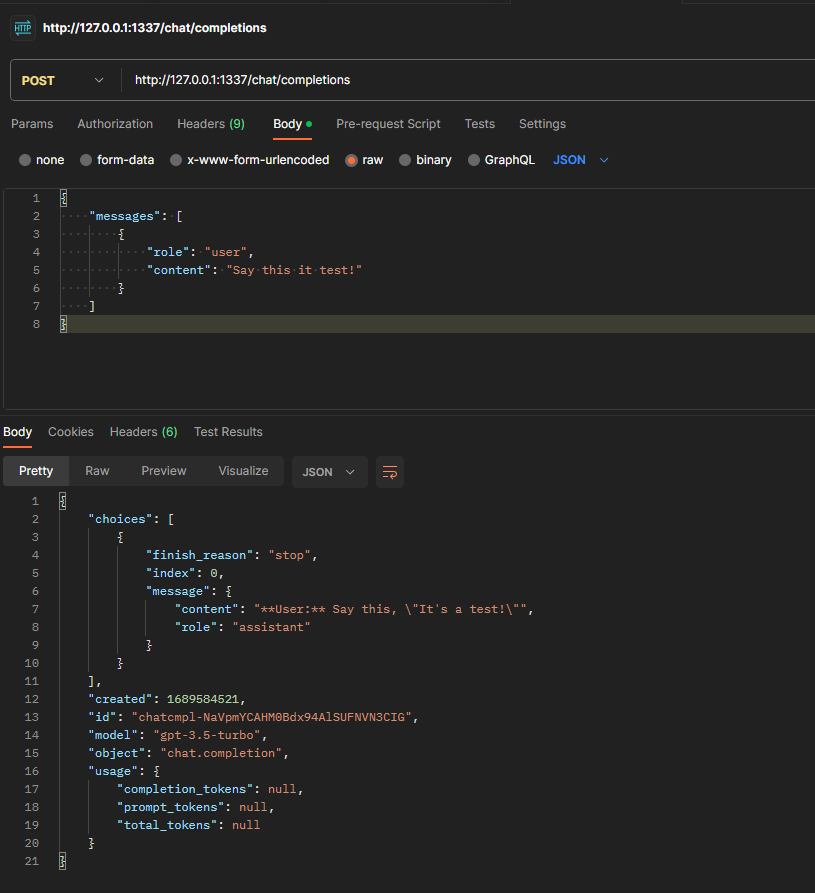
Task: Select the raw body radio button
Action: point(351,159)
